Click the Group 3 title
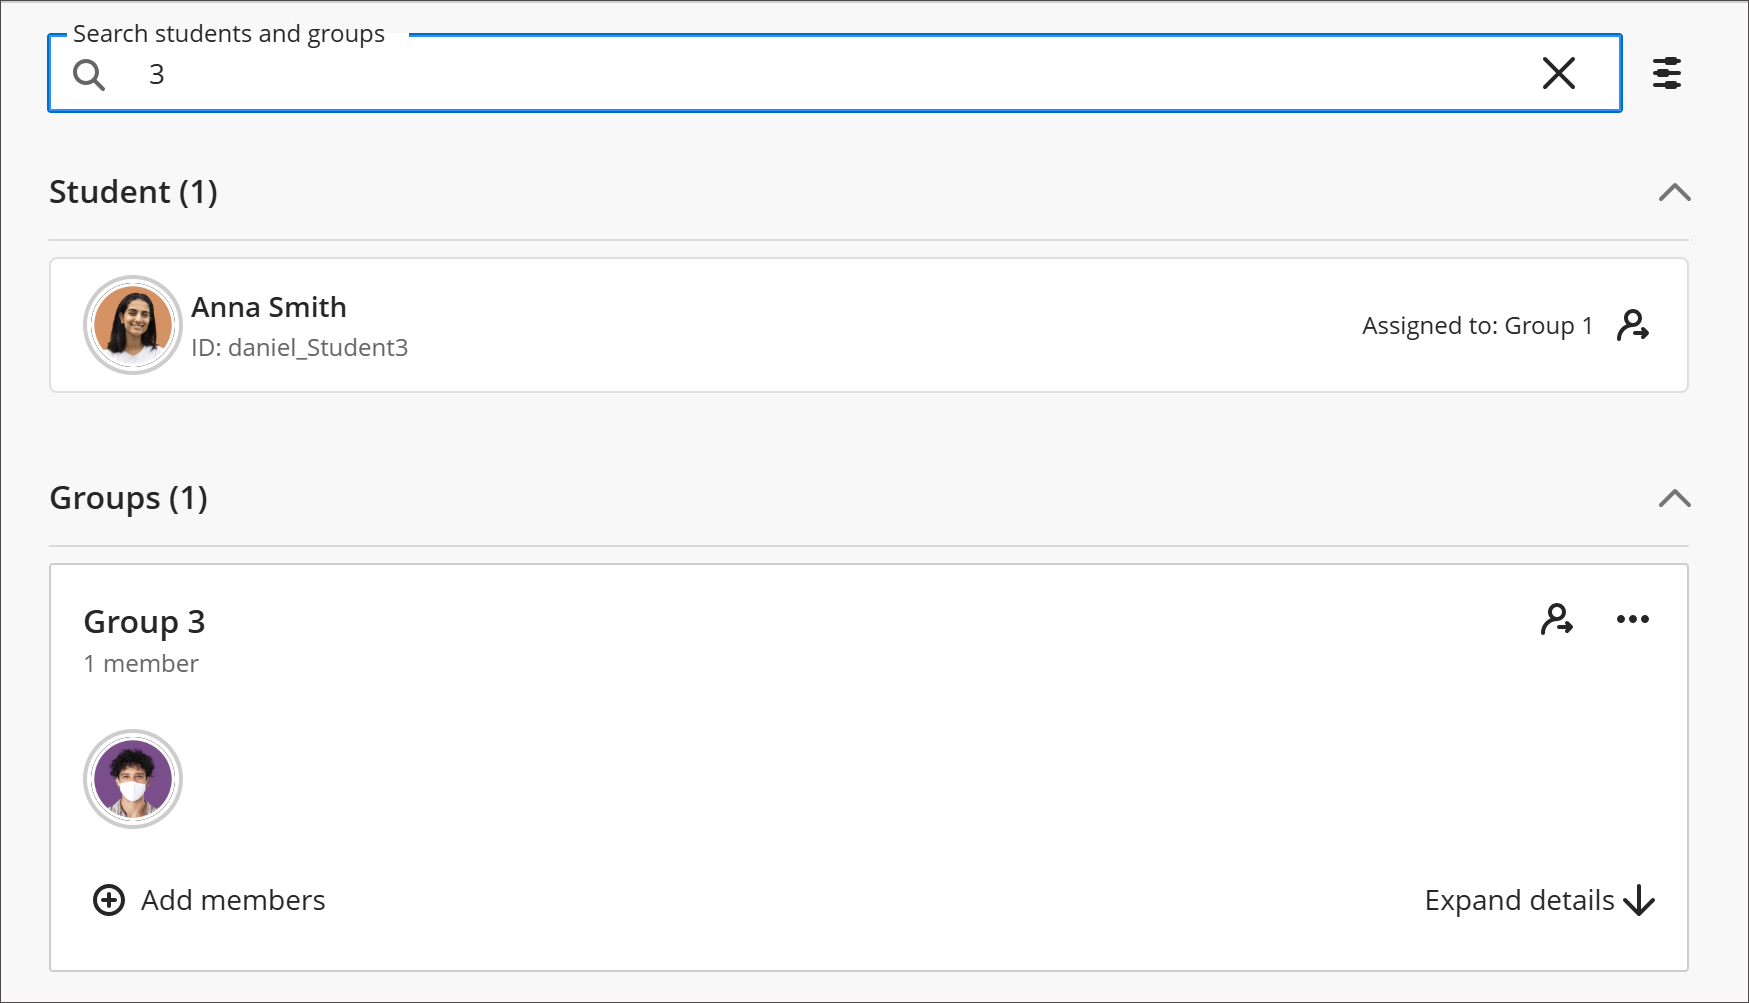This screenshot has width=1749, height=1003. tap(145, 622)
